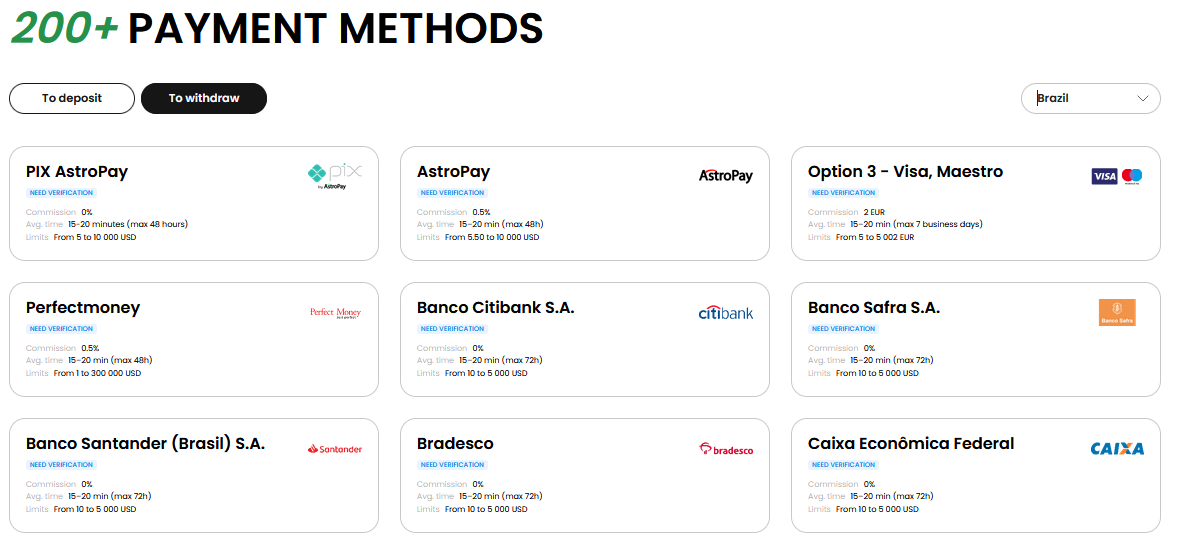
Task: Click the red Santander logo
Action: click(335, 449)
